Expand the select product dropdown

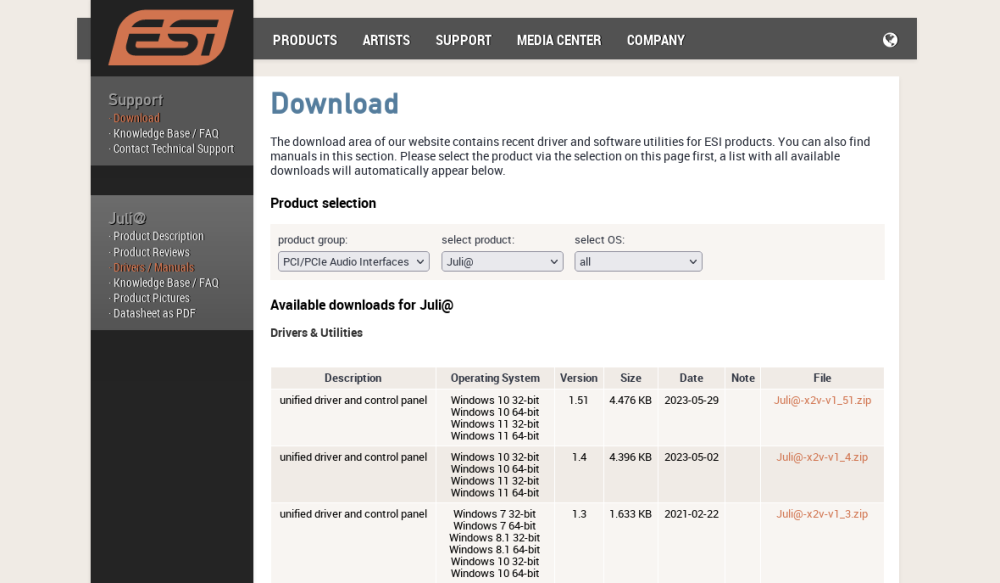pyautogui.click(x=502, y=262)
